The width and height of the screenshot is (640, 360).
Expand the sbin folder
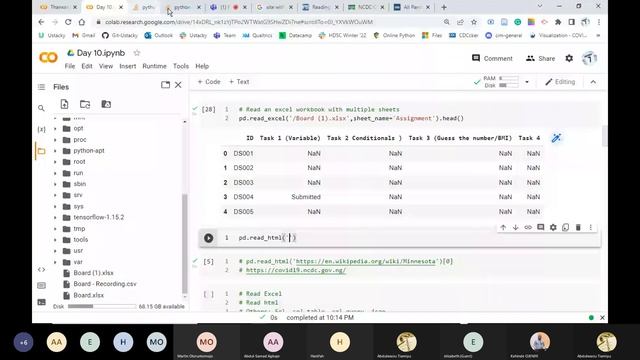point(56,184)
